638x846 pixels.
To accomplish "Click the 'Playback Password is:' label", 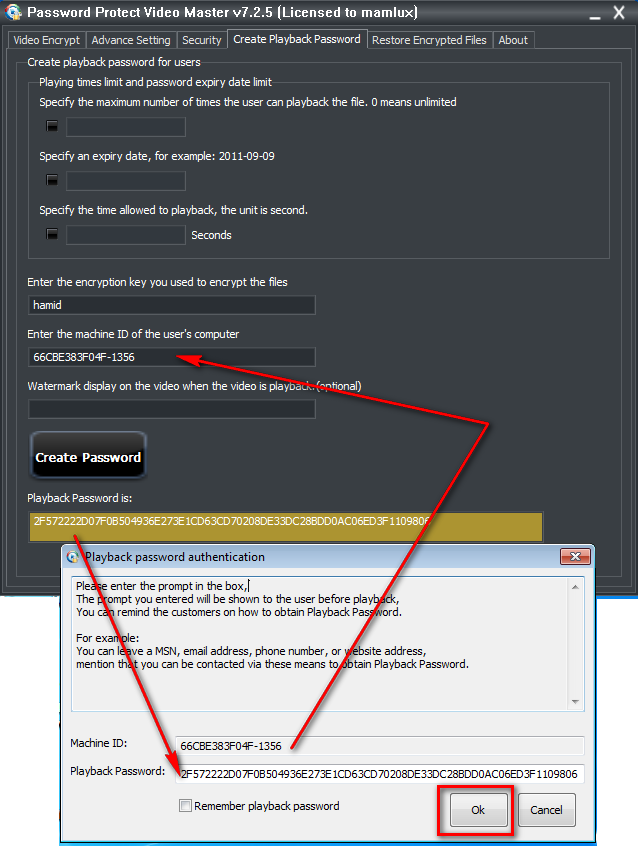I will 80,498.
